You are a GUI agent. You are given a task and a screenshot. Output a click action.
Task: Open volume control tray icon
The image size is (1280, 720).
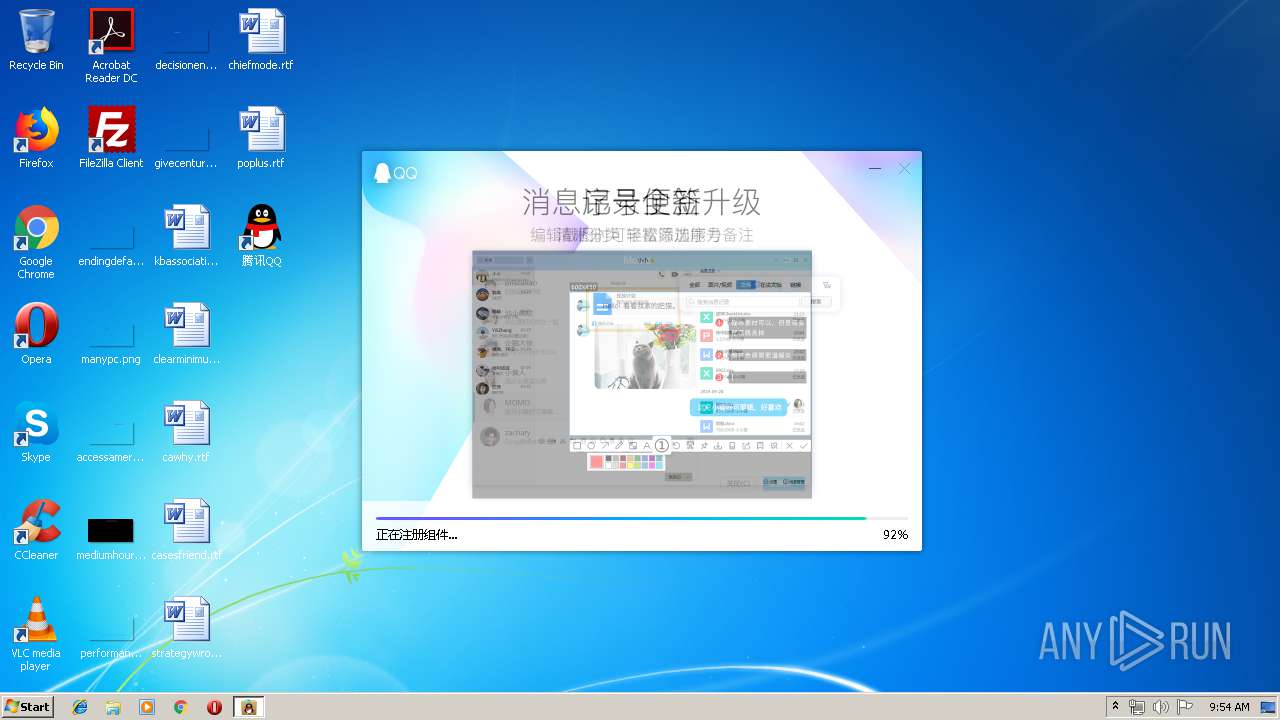pyautogui.click(x=1160, y=707)
